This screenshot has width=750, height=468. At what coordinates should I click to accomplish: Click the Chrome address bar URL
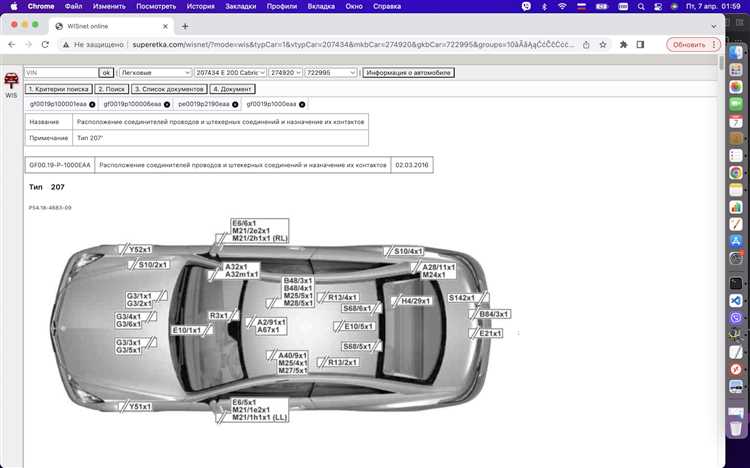(x=353, y=45)
